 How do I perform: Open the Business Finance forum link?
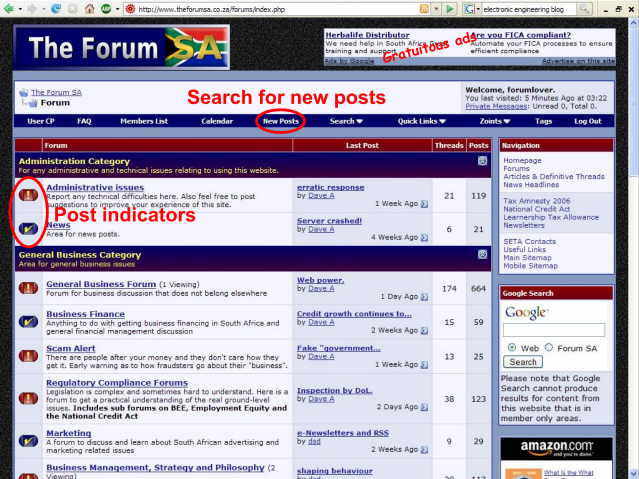click(86, 314)
